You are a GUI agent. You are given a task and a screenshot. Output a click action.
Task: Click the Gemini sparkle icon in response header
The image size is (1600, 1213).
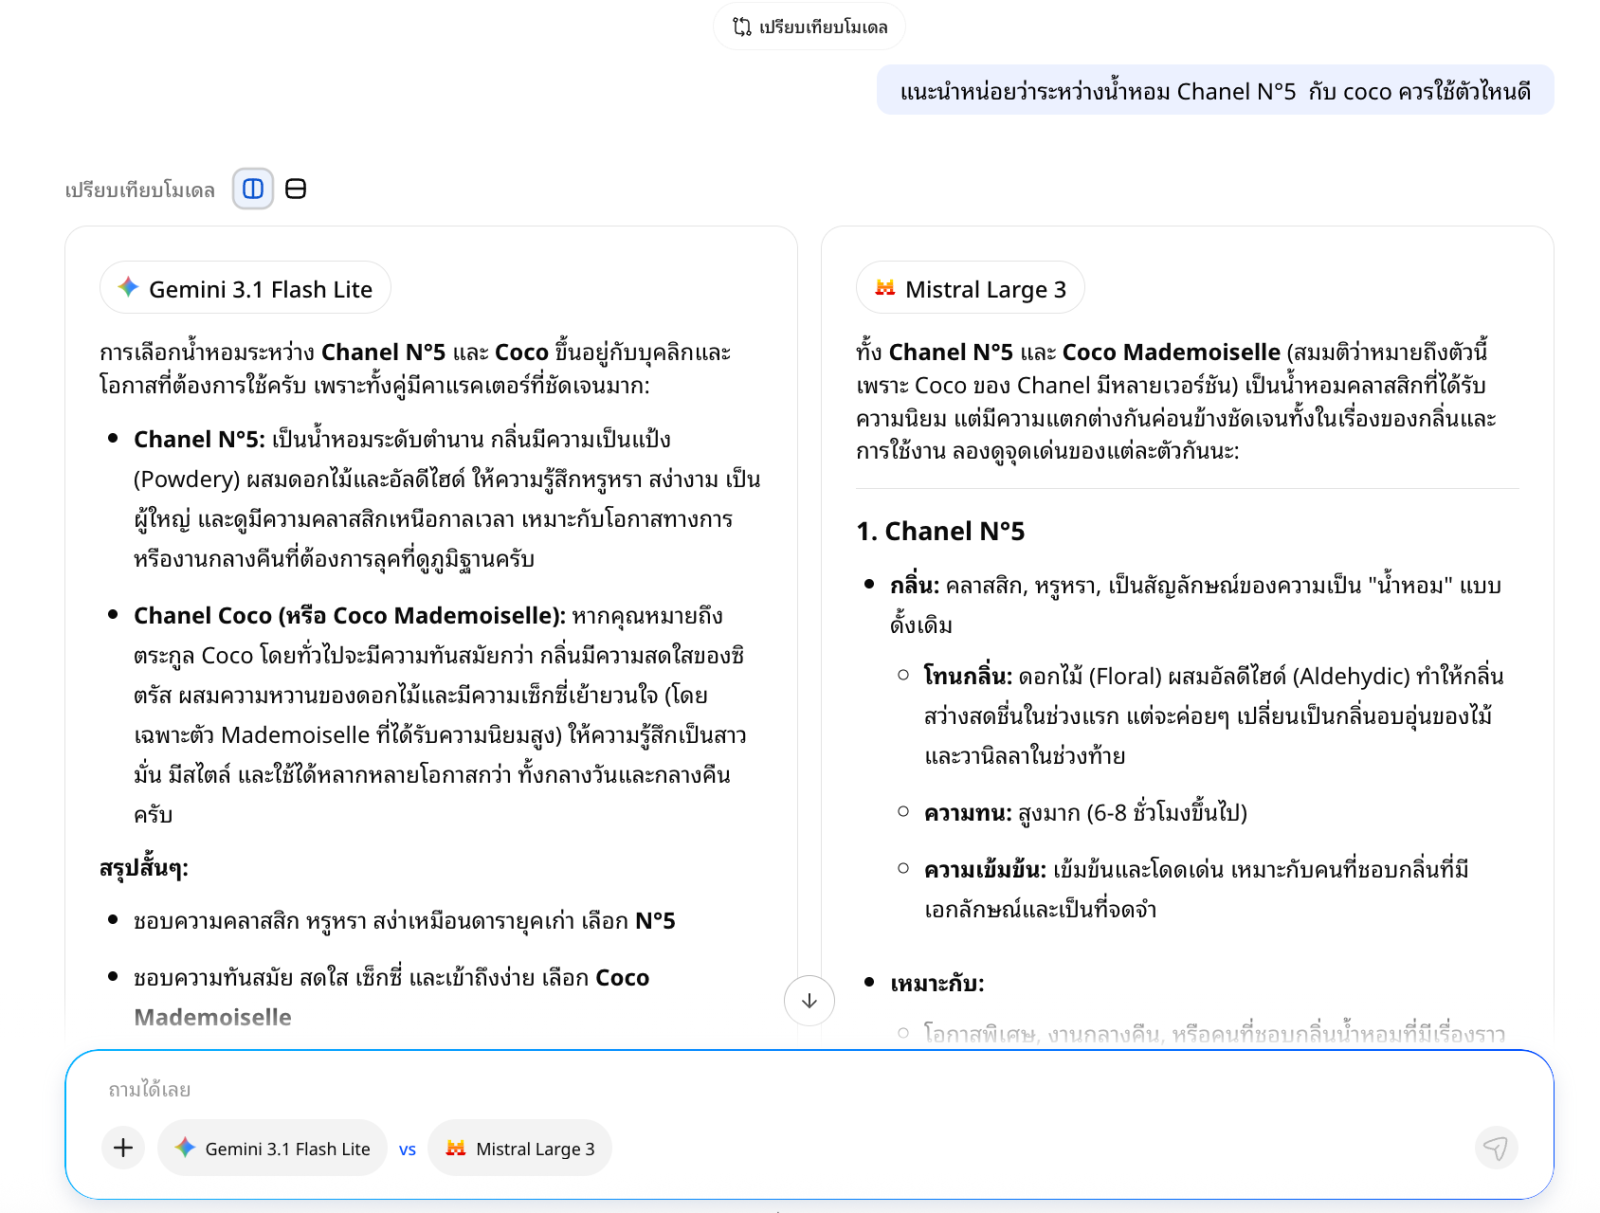point(128,288)
